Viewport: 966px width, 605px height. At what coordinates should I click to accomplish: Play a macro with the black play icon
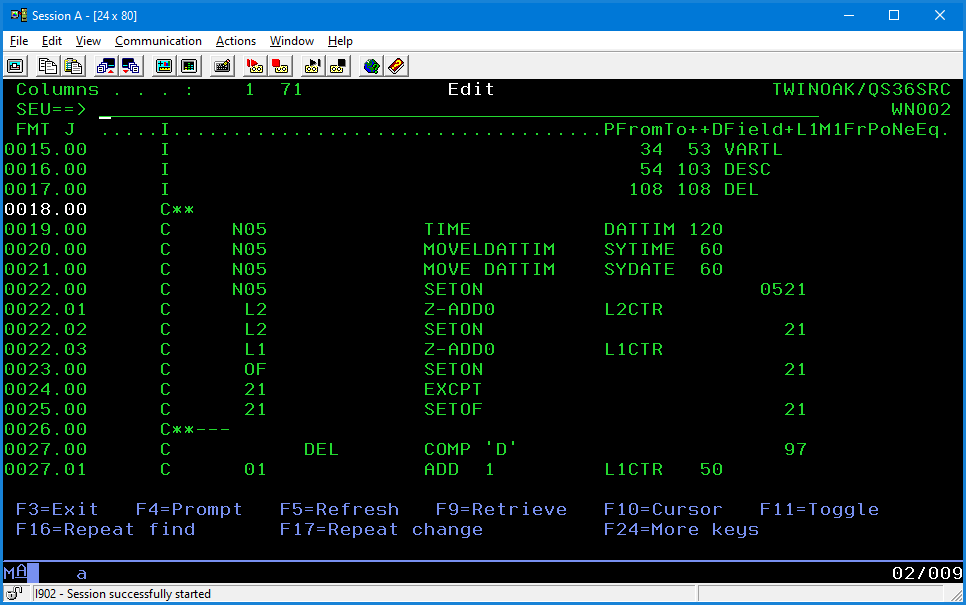(312, 66)
